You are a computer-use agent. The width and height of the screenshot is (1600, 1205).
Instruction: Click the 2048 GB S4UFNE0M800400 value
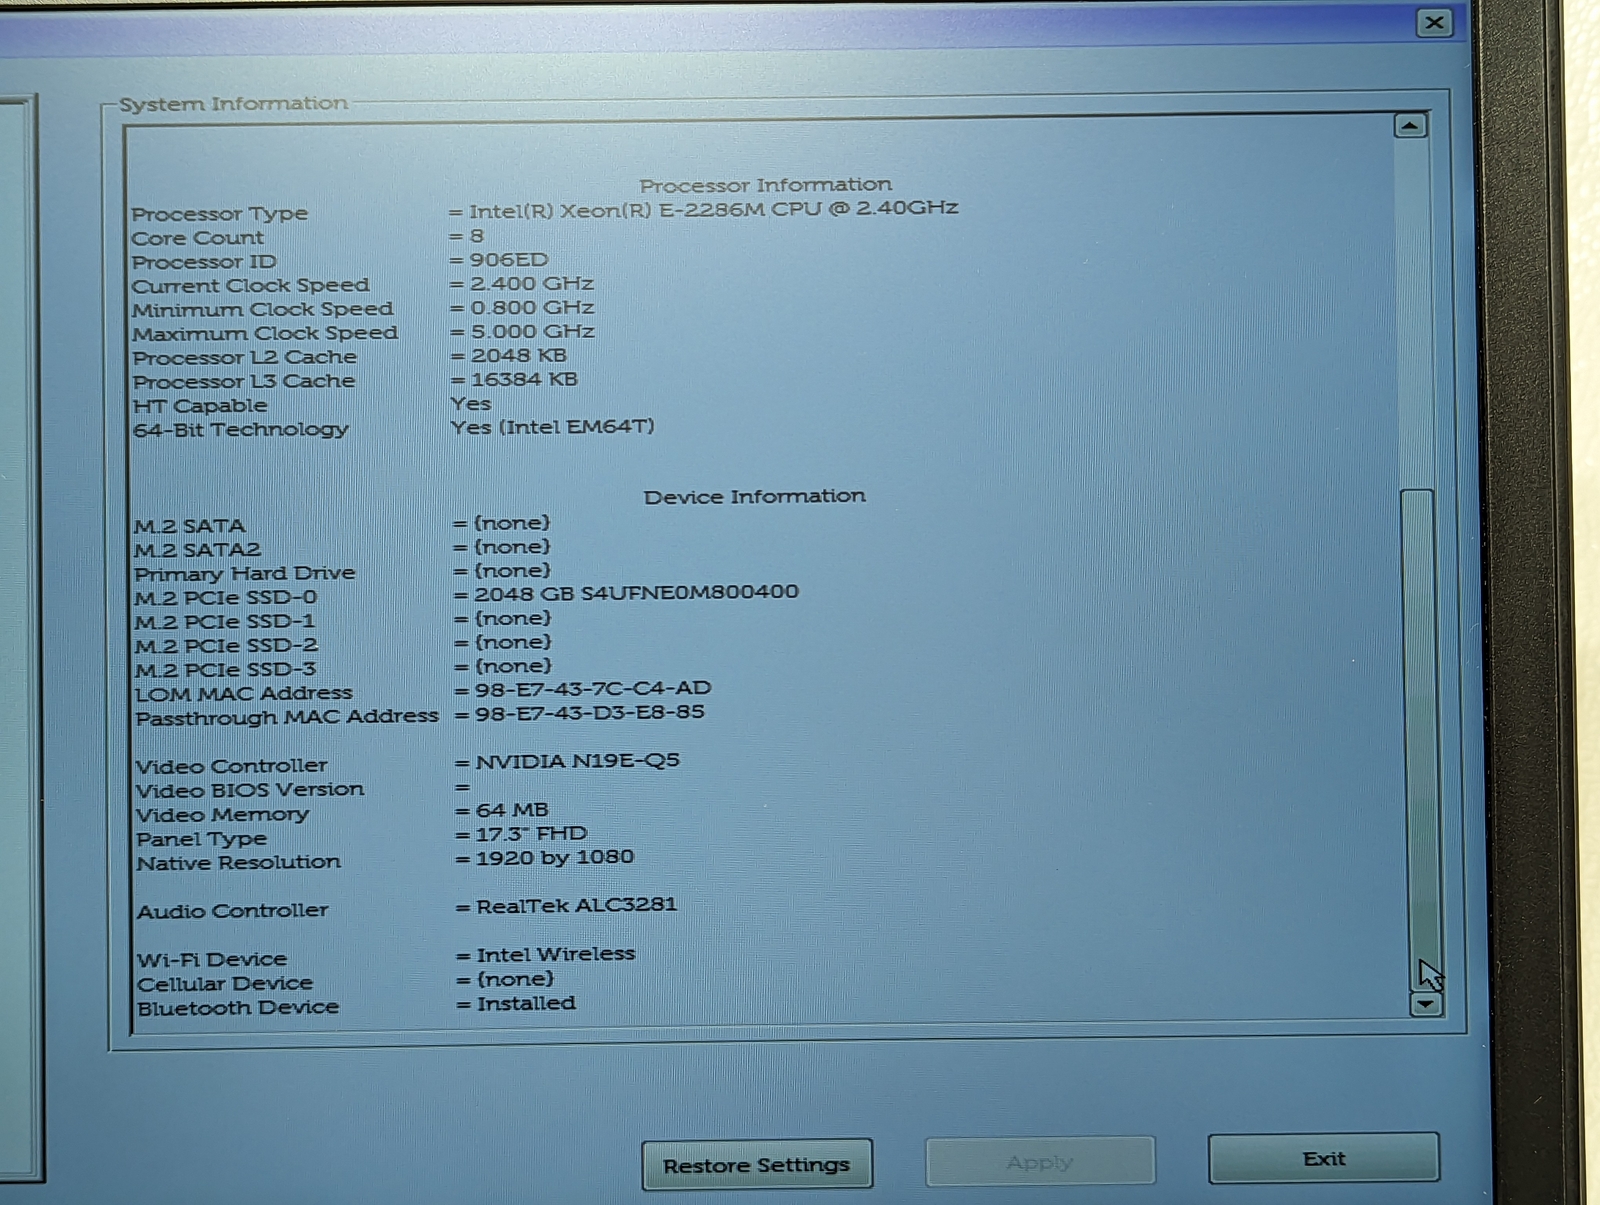pyautogui.click(x=636, y=593)
